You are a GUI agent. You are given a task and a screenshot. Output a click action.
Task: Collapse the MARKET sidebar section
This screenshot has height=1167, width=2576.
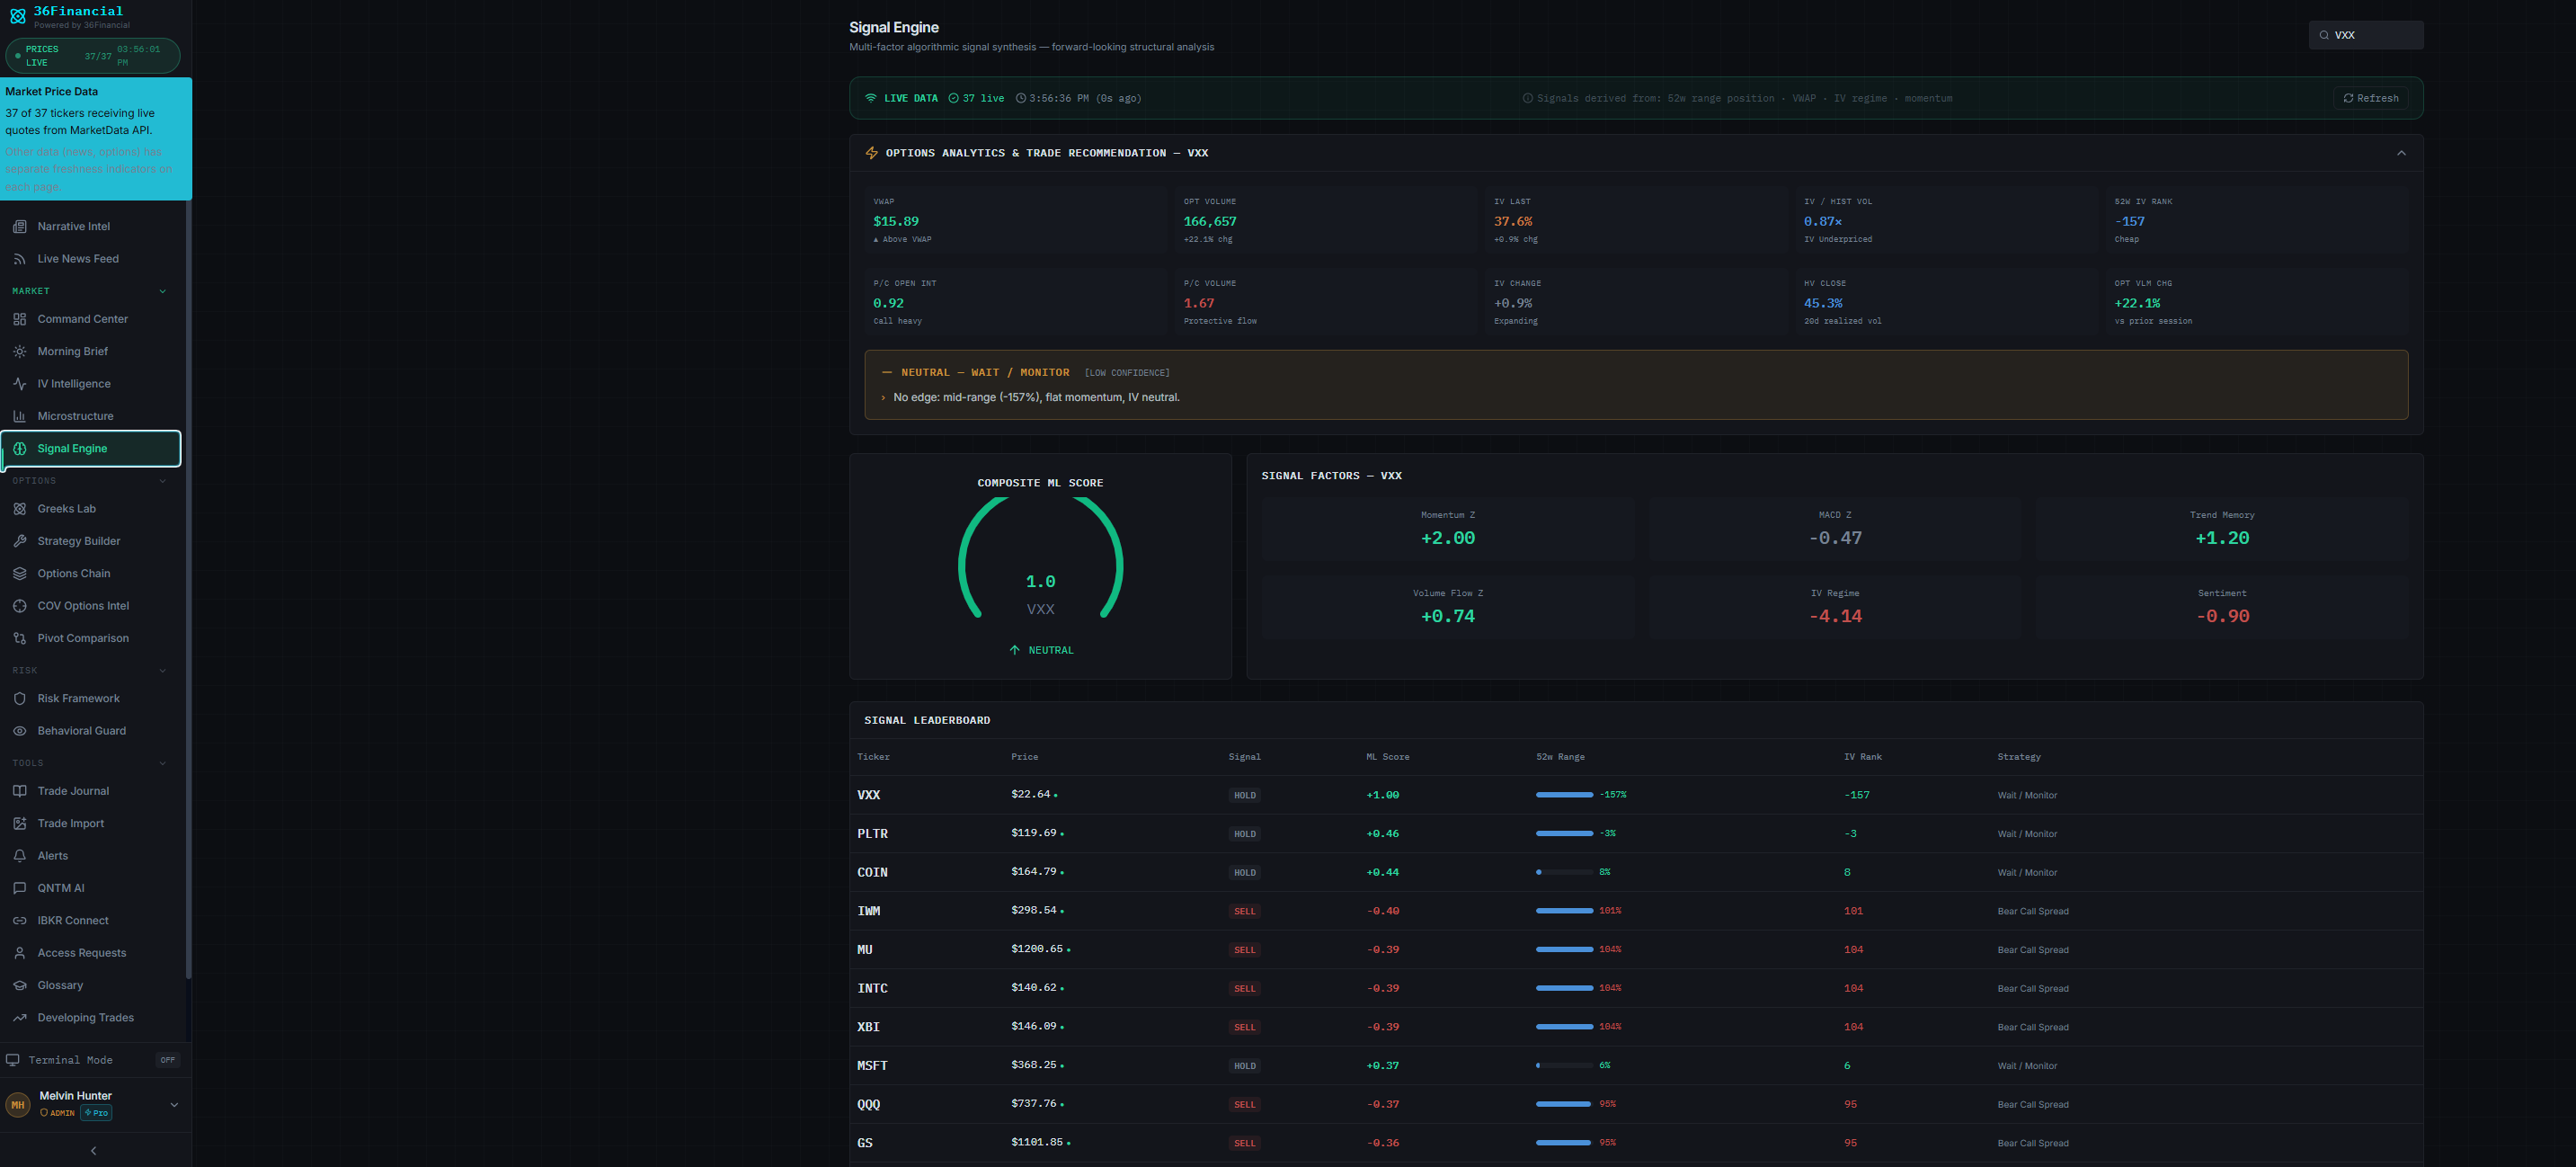[163, 291]
